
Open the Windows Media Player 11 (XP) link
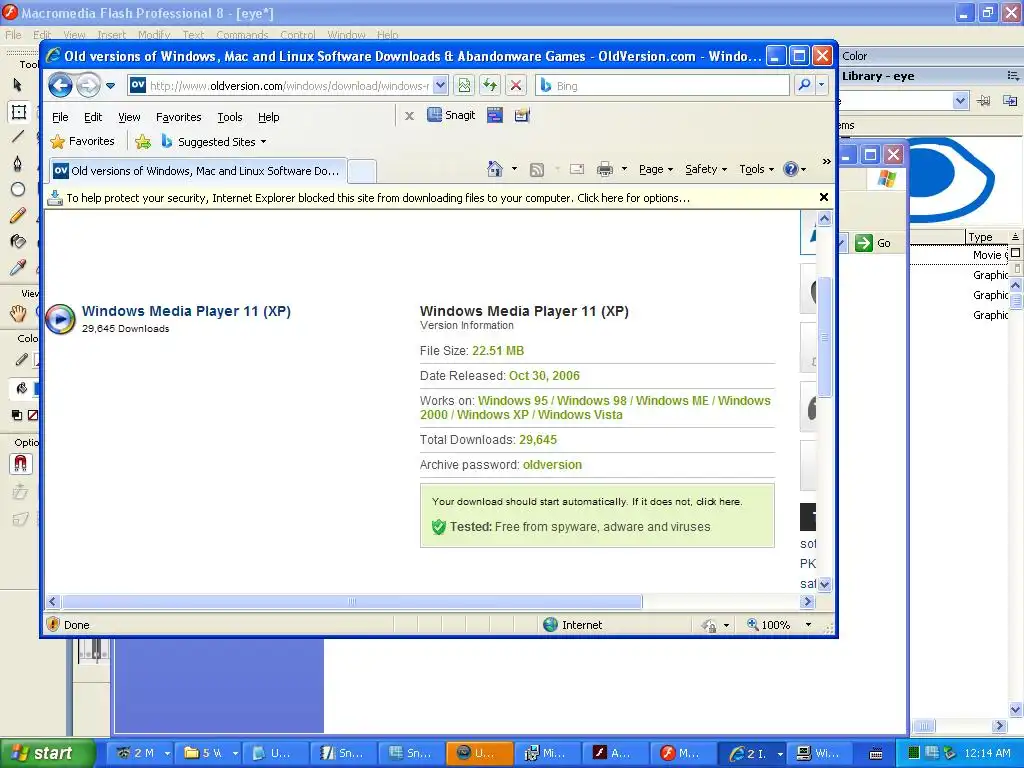(x=186, y=311)
